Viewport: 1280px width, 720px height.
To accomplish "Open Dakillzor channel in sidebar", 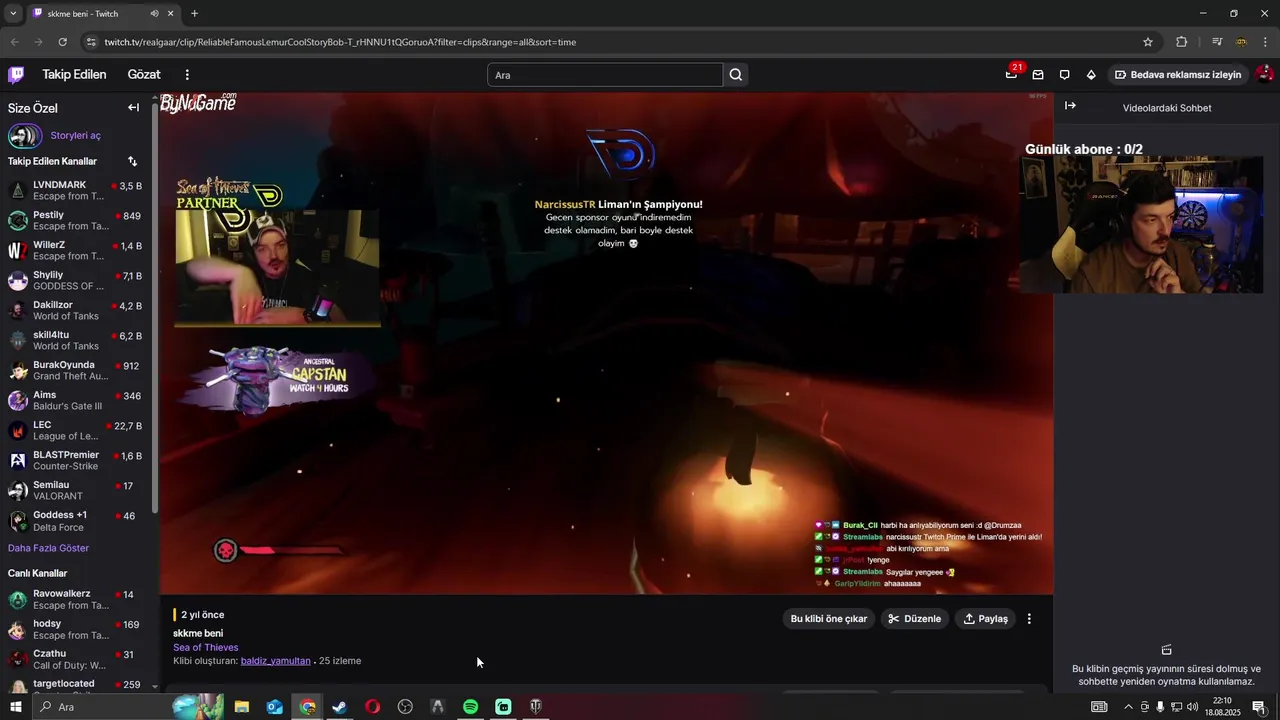I will pos(76,311).
